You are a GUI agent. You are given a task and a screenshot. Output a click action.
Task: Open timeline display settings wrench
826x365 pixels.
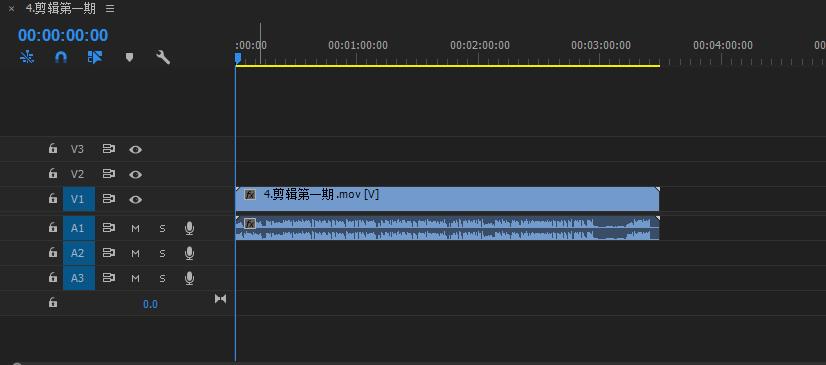163,57
